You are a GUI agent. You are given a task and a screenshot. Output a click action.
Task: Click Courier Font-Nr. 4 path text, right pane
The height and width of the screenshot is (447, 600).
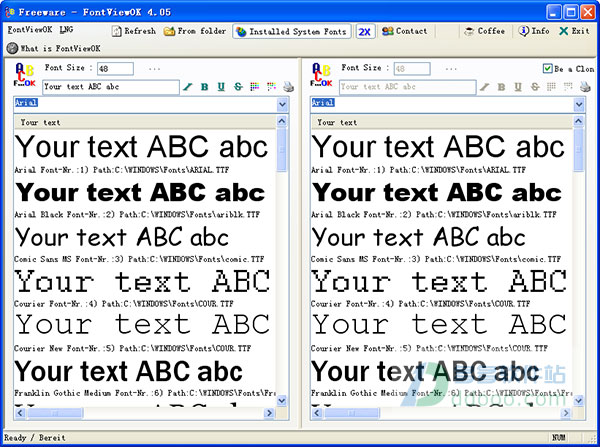click(x=420, y=304)
